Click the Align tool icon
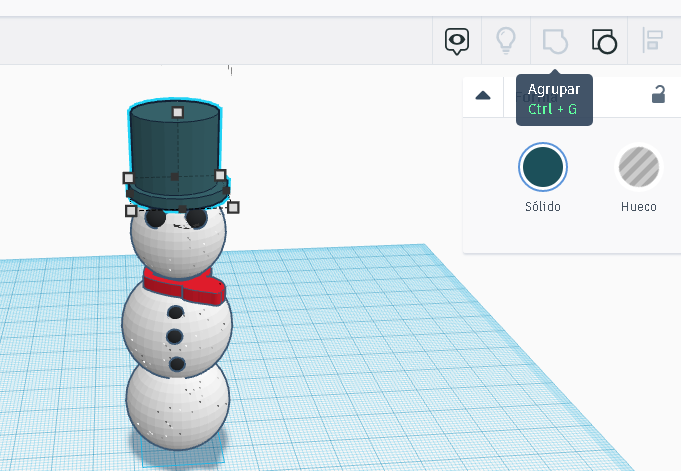The width and height of the screenshot is (681, 471). click(652, 40)
